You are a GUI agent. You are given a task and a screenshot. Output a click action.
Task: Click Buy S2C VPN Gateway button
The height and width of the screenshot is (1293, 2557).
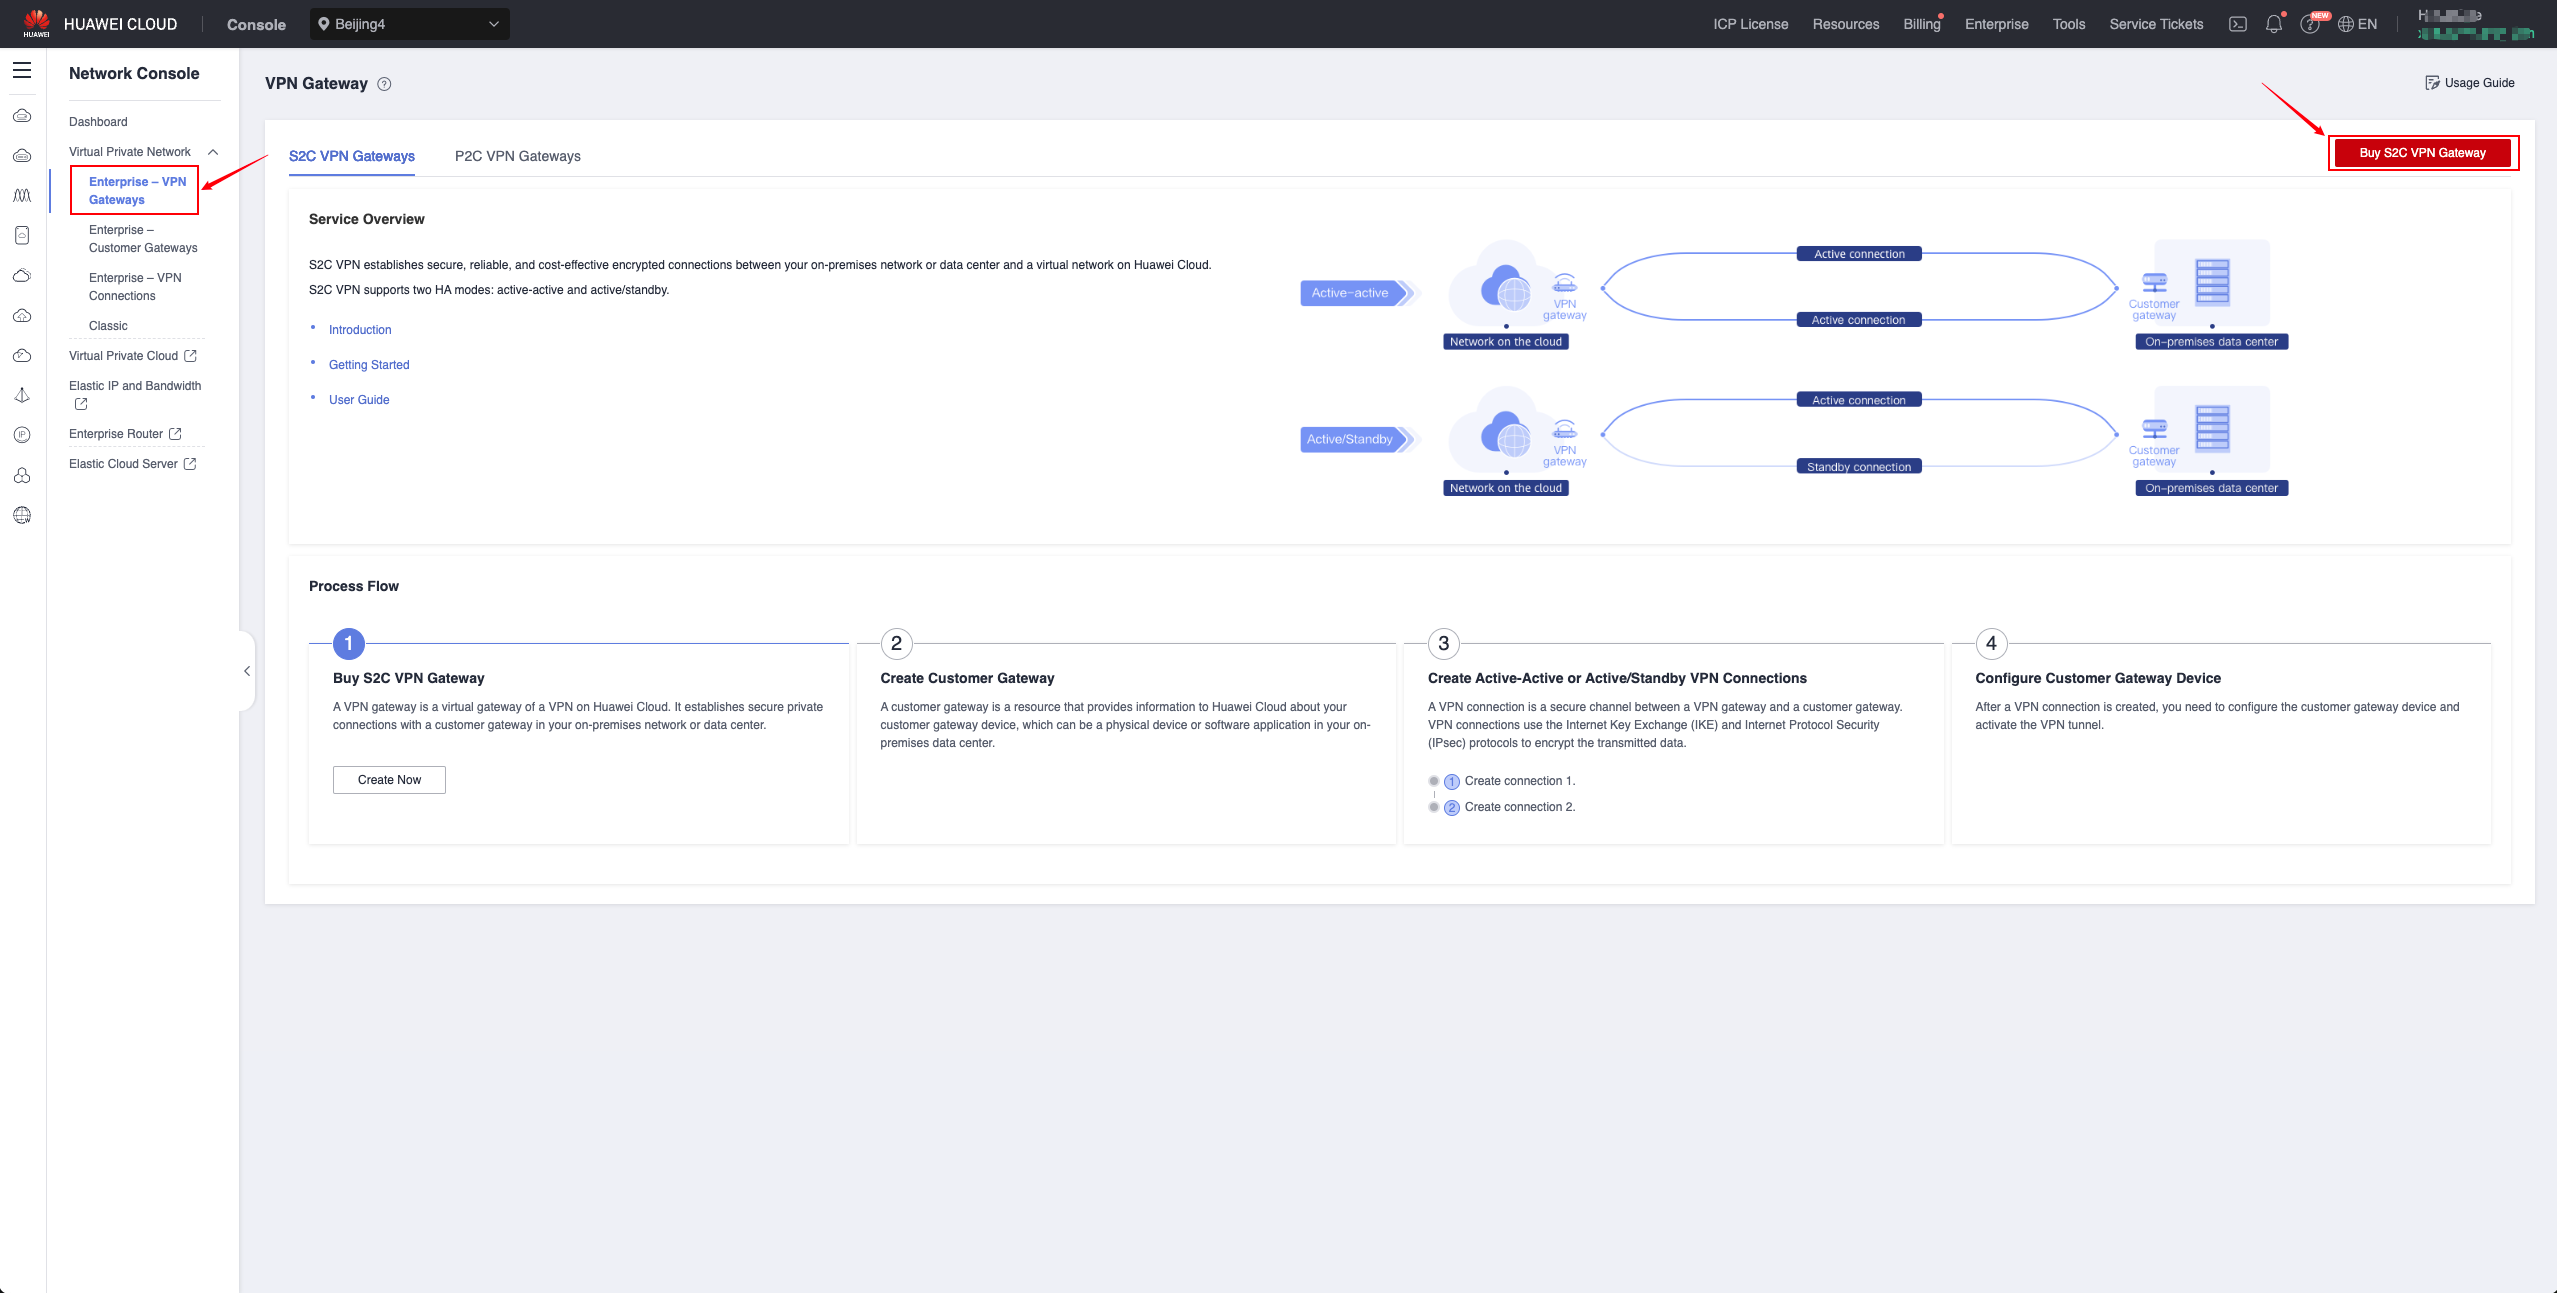pyautogui.click(x=2422, y=153)
